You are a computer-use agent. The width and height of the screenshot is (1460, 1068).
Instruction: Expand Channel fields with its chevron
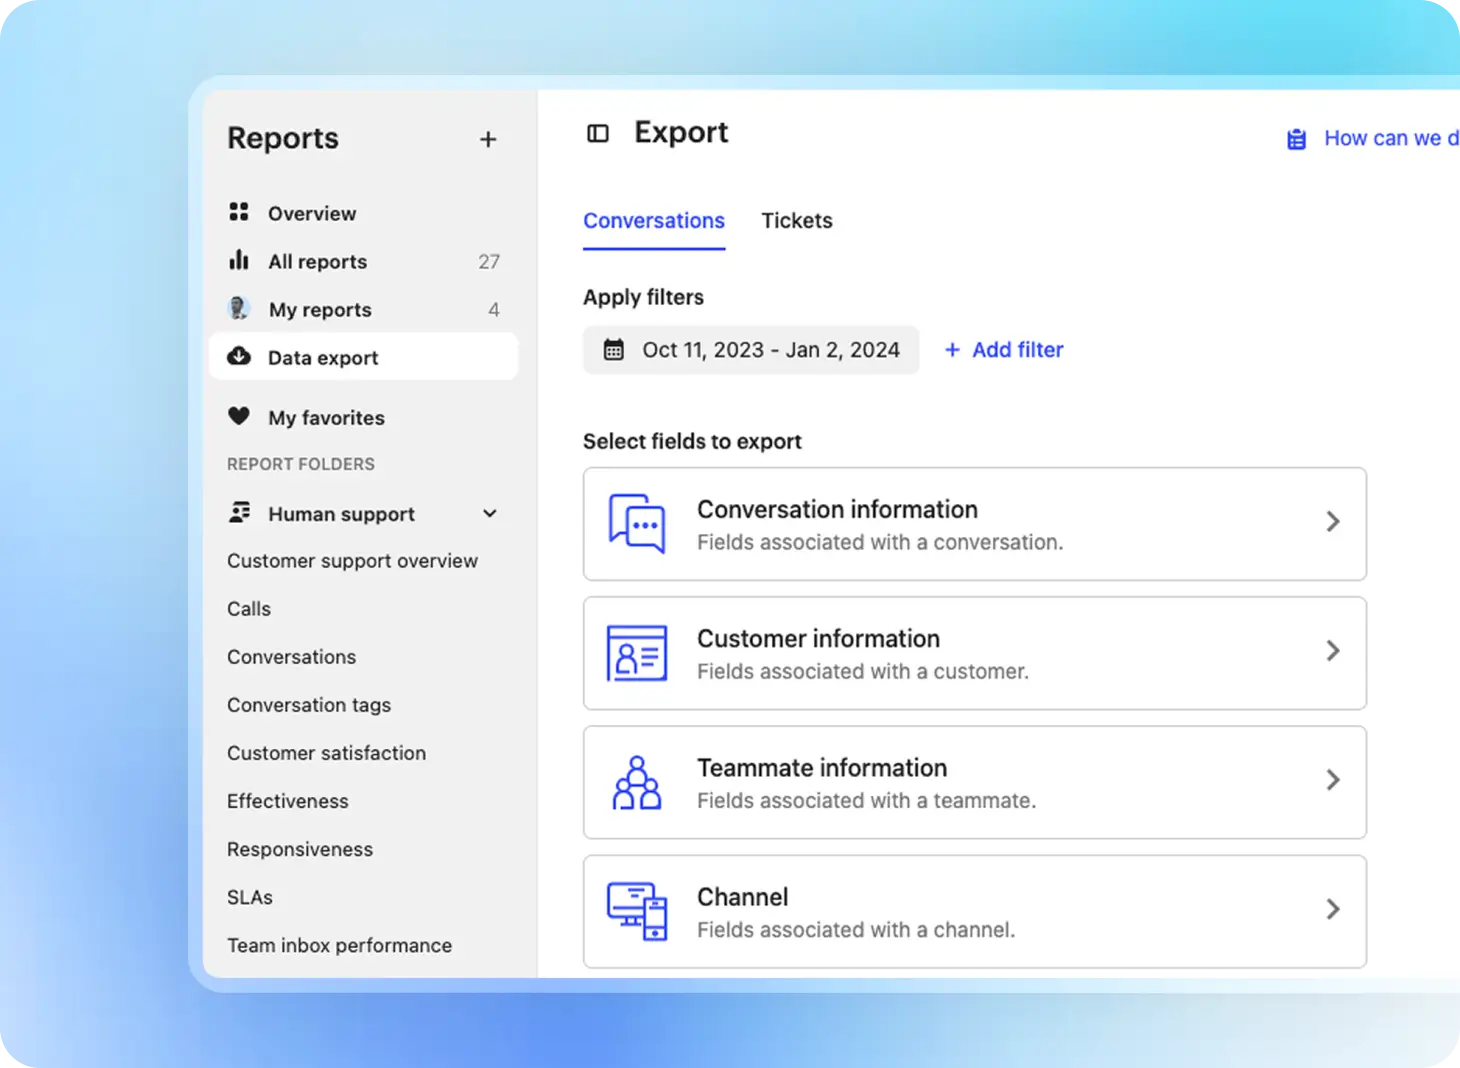click(x=1333, y=908)
